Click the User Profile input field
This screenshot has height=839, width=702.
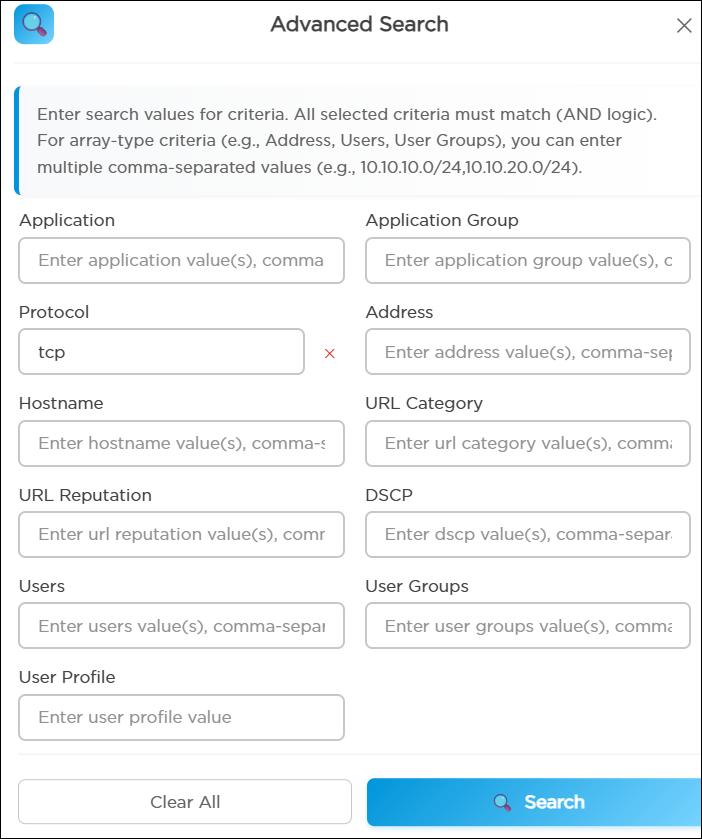point(181,717)
